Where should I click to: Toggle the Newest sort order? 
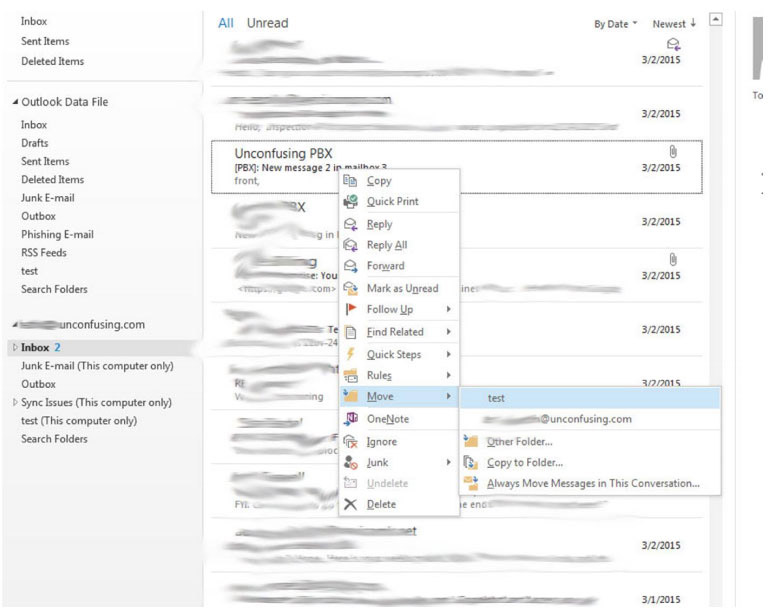pos(674,24)
